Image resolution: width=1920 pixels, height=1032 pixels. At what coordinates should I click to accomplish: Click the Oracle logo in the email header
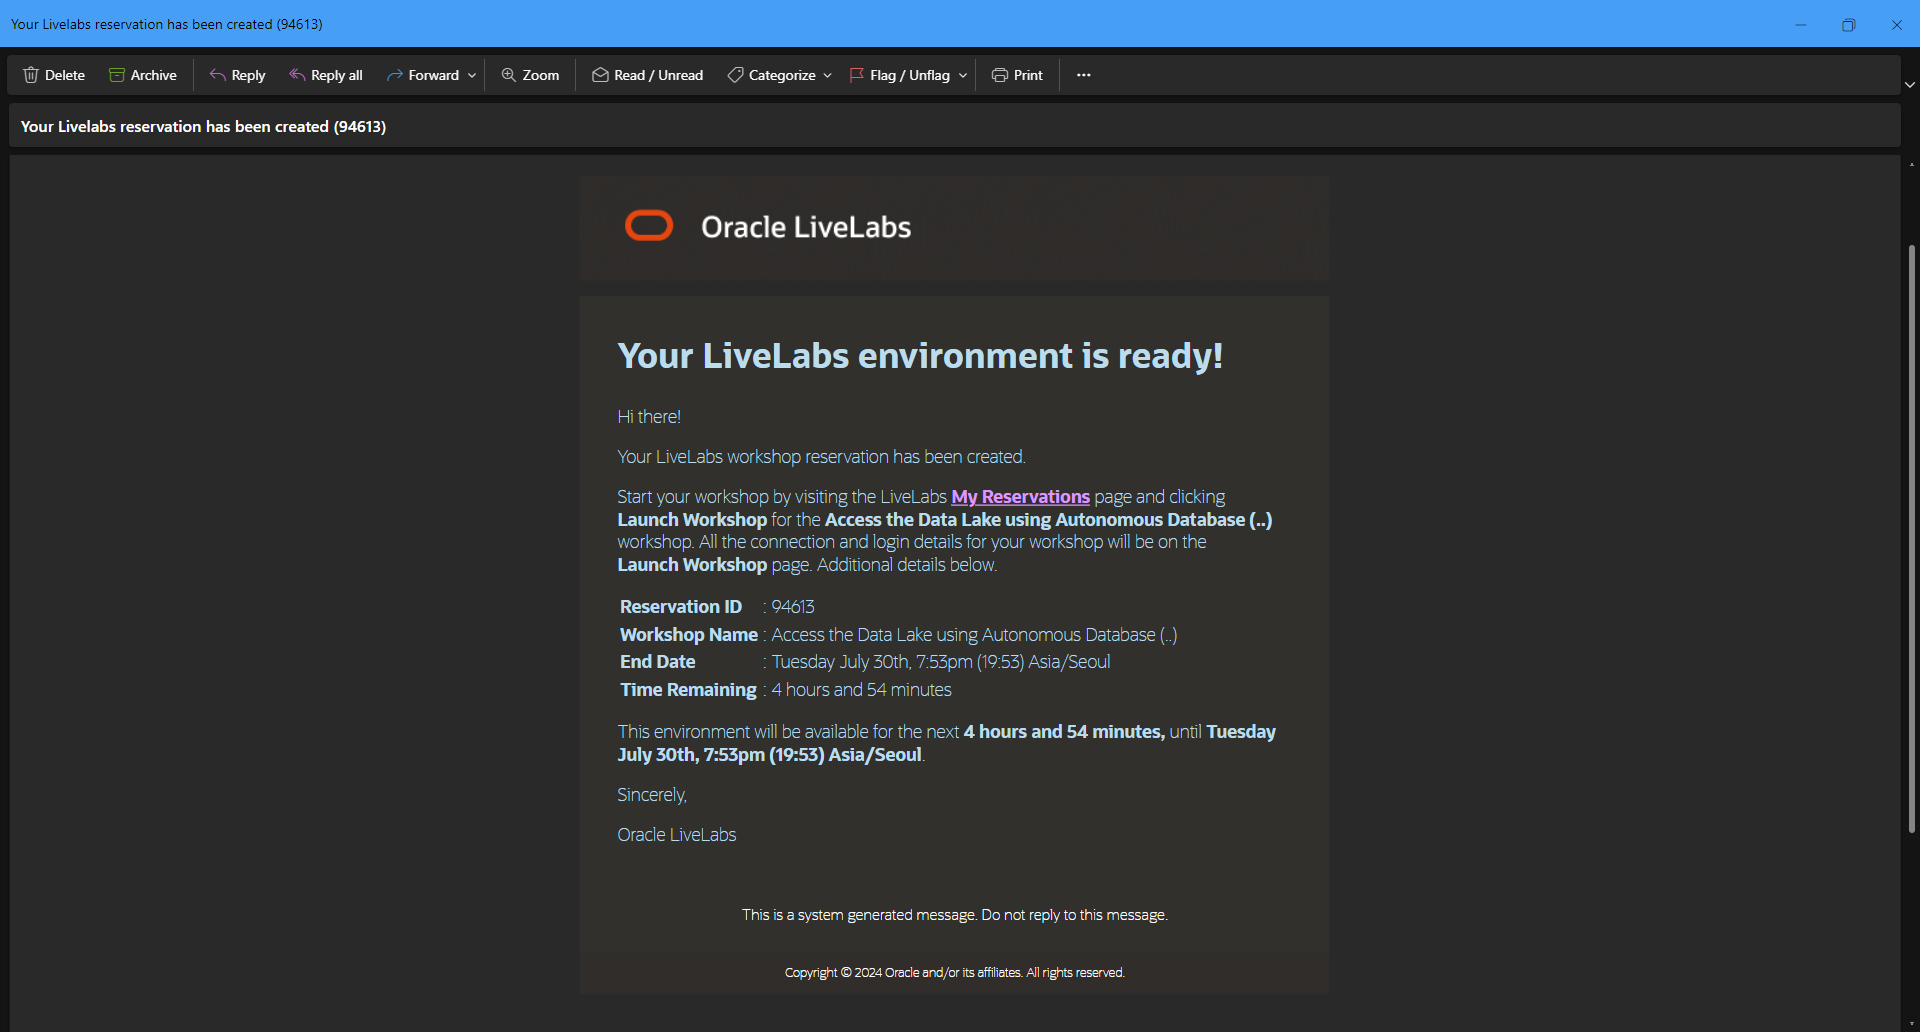click(649, 226)
